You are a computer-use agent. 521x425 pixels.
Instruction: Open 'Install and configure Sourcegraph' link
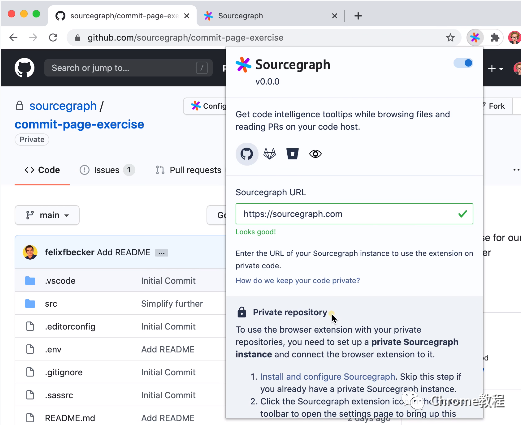pos(327,377)
